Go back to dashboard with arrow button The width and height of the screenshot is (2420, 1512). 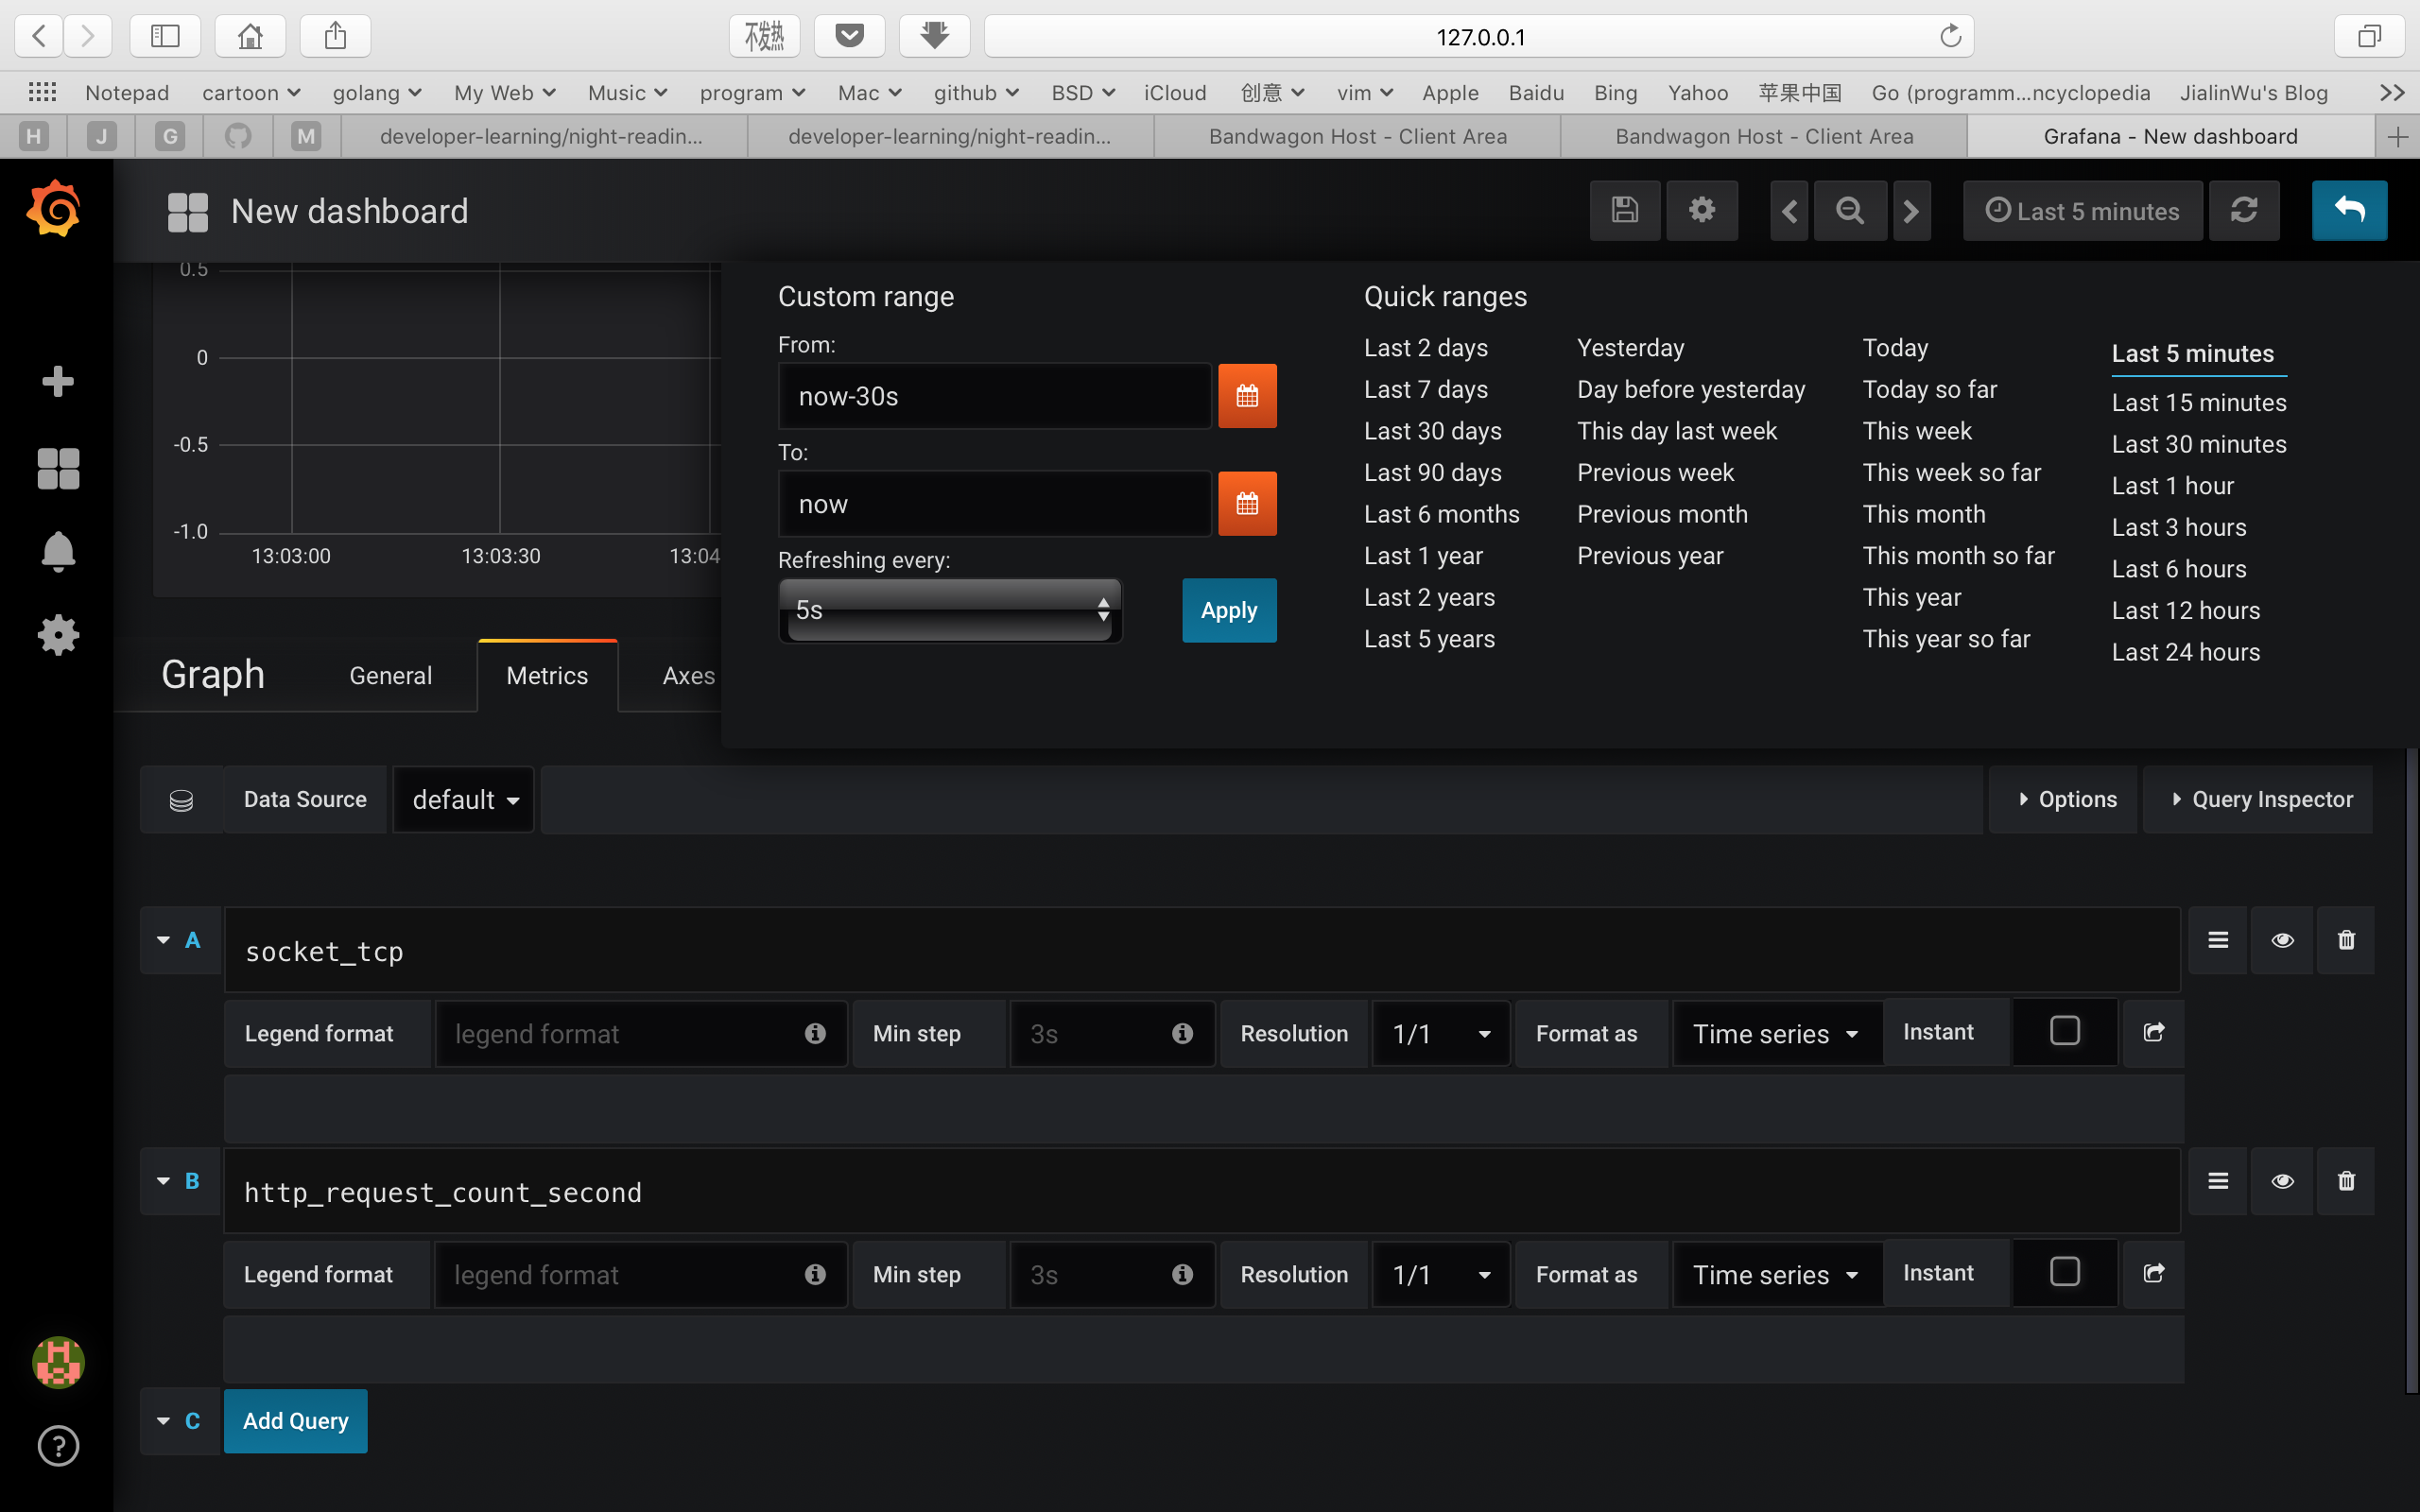[x=2349, y=210]
